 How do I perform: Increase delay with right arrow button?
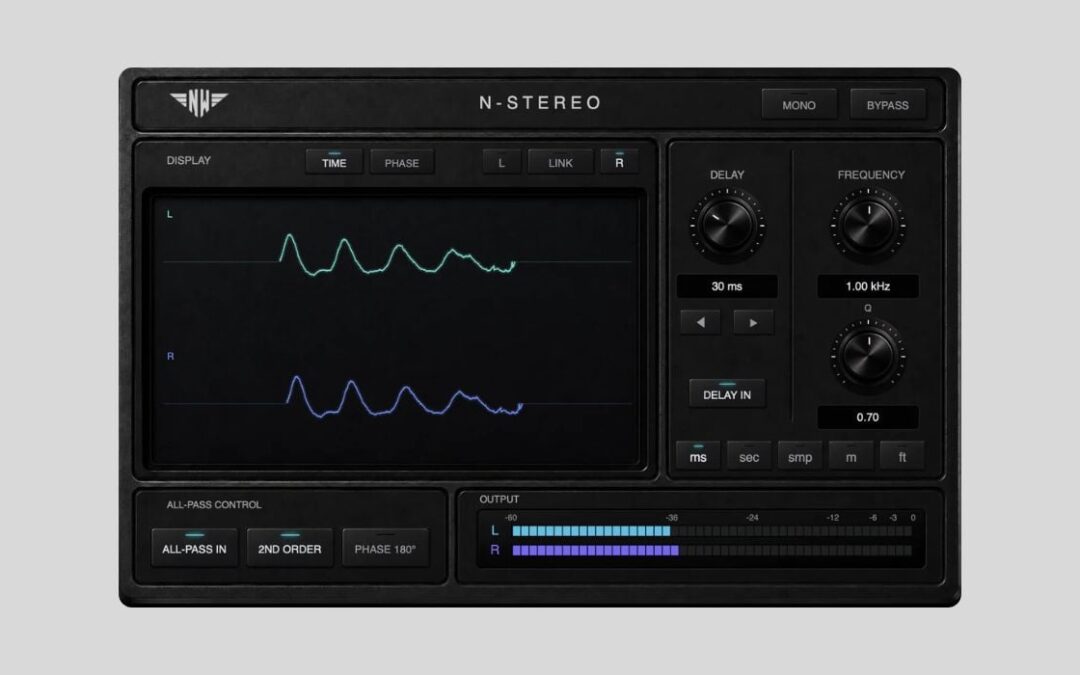[753, 322]
